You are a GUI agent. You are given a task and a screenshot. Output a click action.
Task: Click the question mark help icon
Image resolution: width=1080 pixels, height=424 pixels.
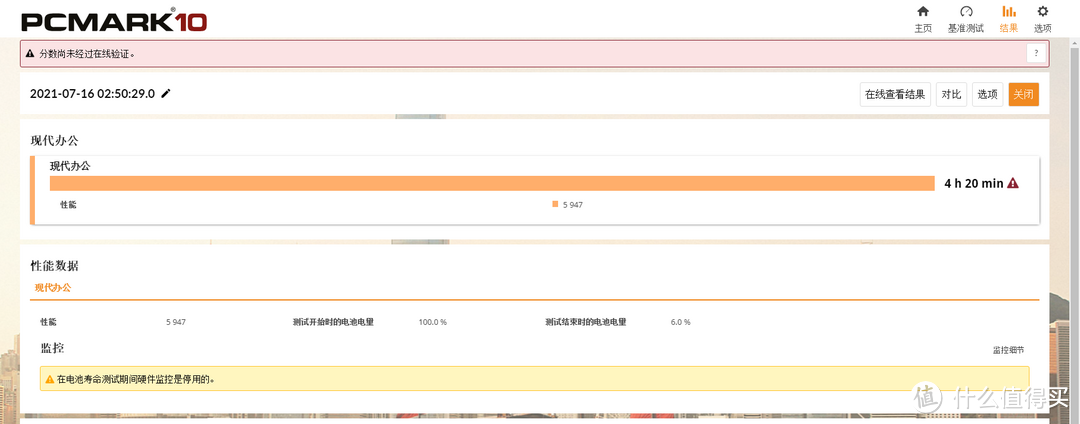point(1036,53)
